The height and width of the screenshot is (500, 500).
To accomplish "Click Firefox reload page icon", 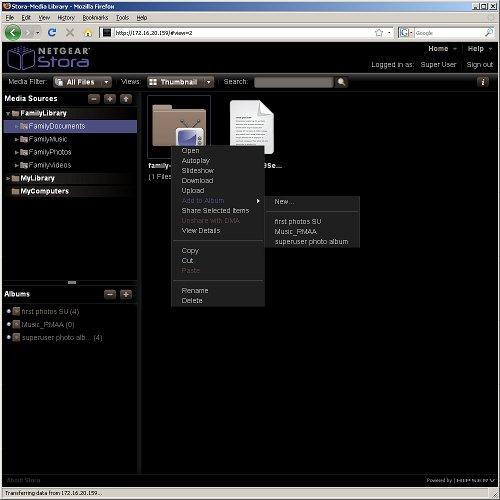I will pyautogui.click(x=52, y=33).
